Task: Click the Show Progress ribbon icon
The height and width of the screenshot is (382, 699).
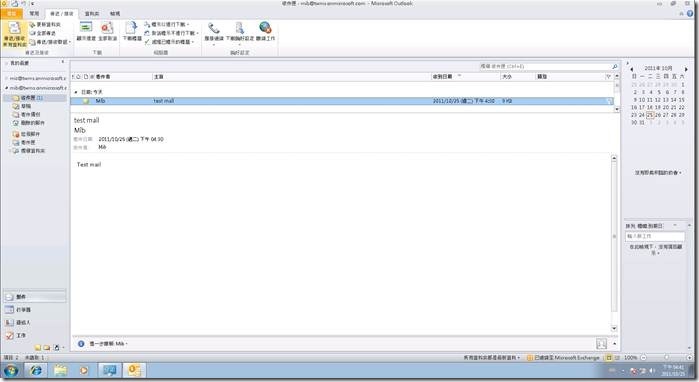Action: click(x=86, y=31)
